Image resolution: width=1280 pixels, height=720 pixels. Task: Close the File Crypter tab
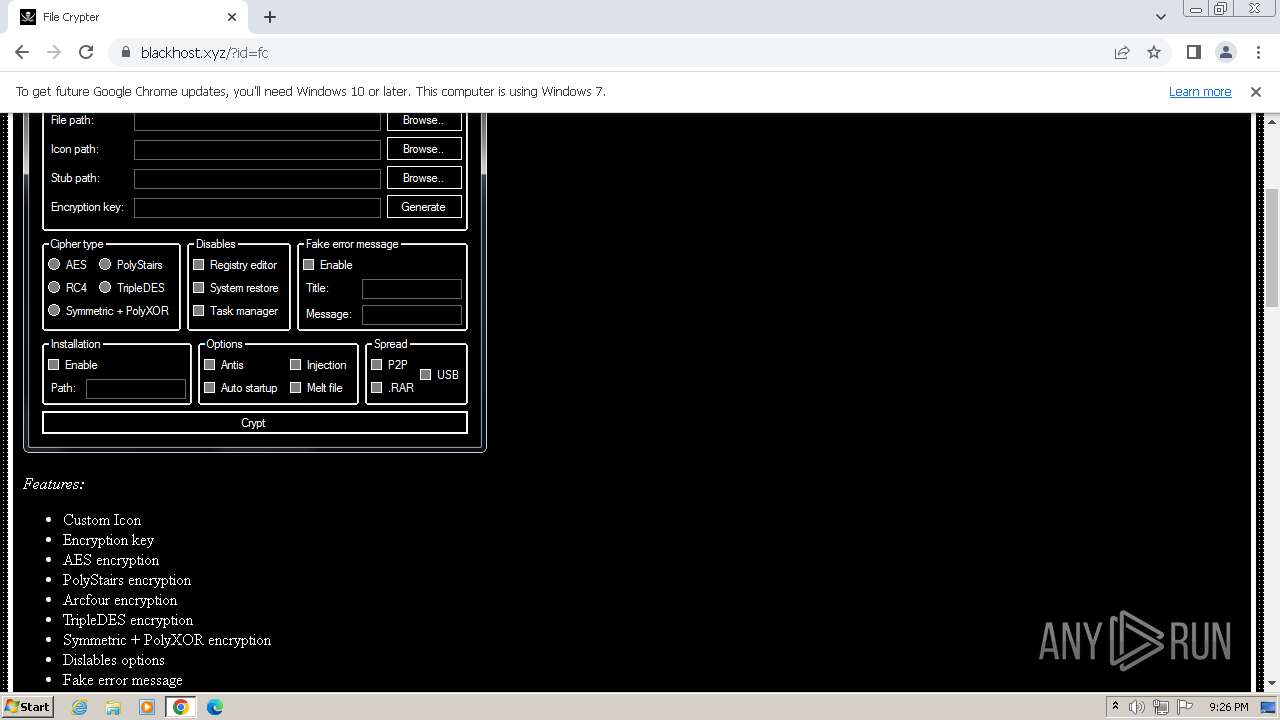coord(232,17)
